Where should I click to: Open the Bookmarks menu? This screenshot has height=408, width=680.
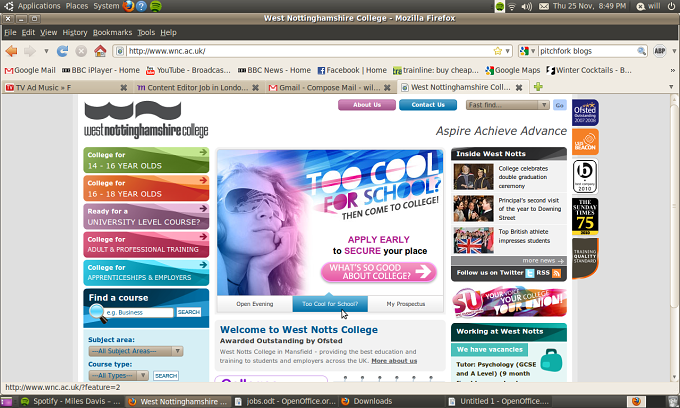(112, 33)
